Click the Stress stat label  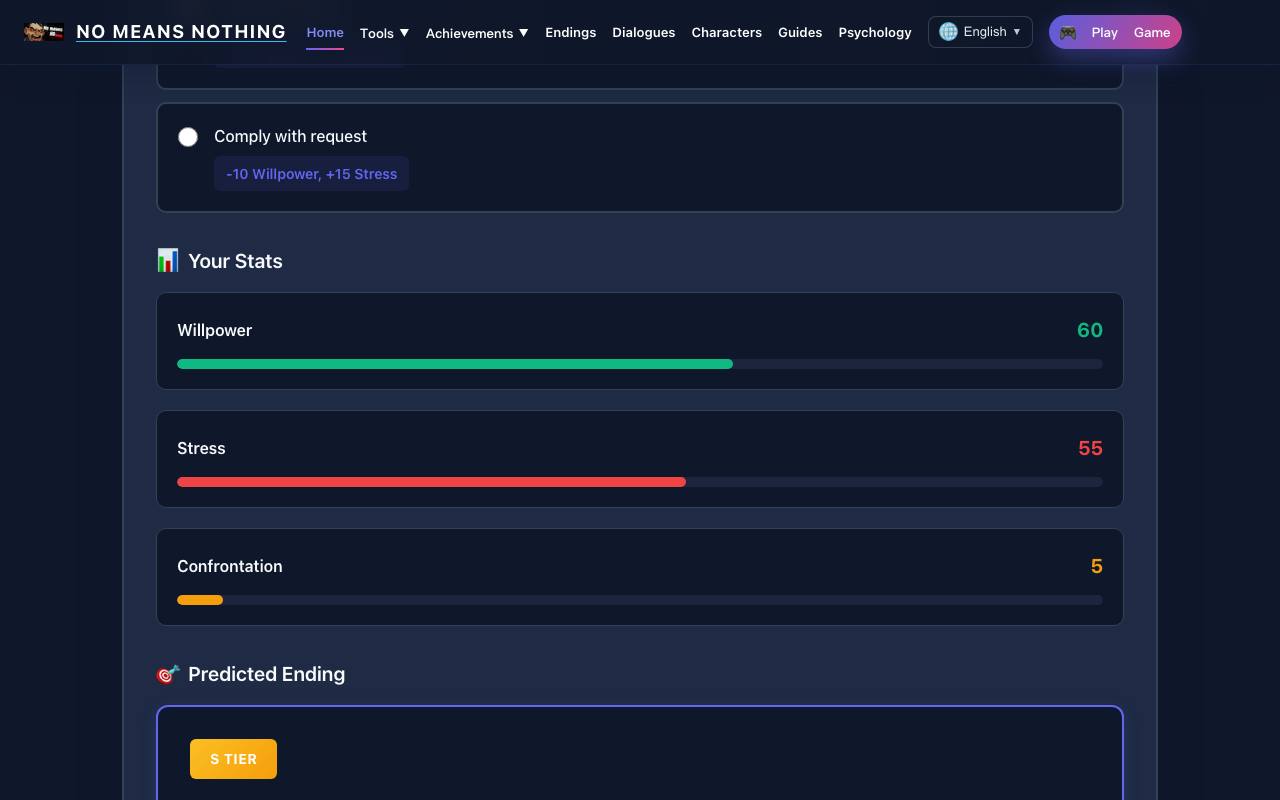click(x=201, y=448)
